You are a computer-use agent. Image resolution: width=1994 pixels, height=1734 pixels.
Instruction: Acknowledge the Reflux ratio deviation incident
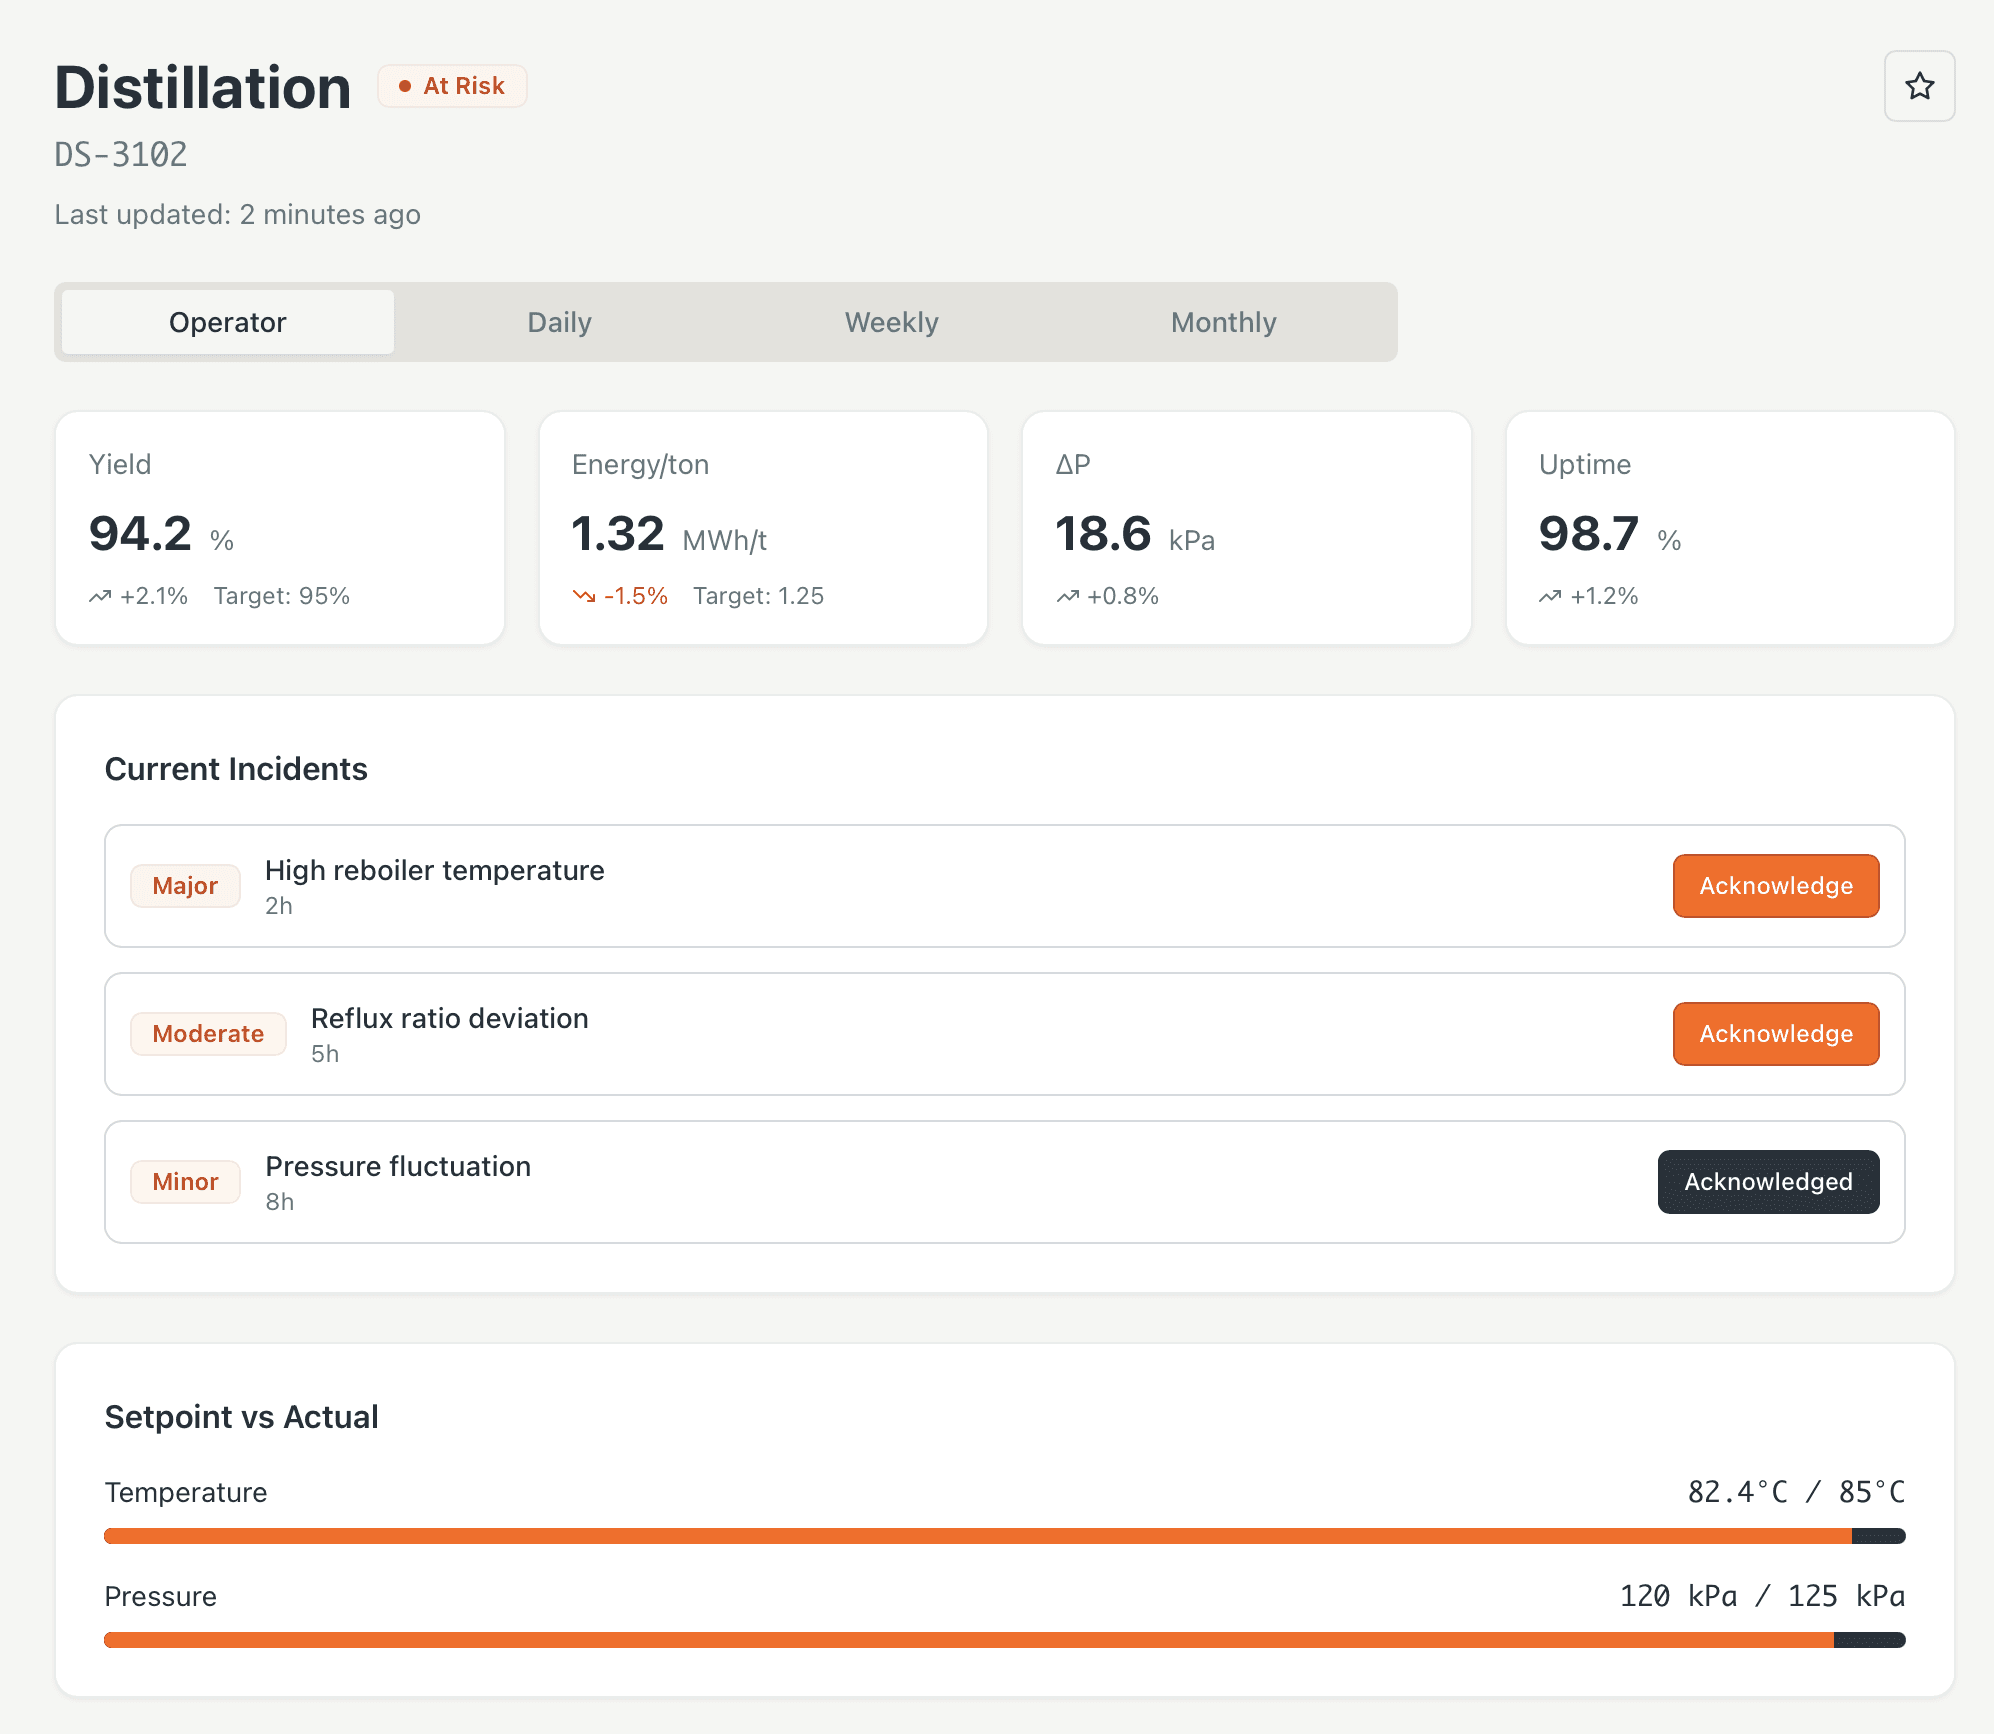pyautogui.click(x=1776, y=1034)
